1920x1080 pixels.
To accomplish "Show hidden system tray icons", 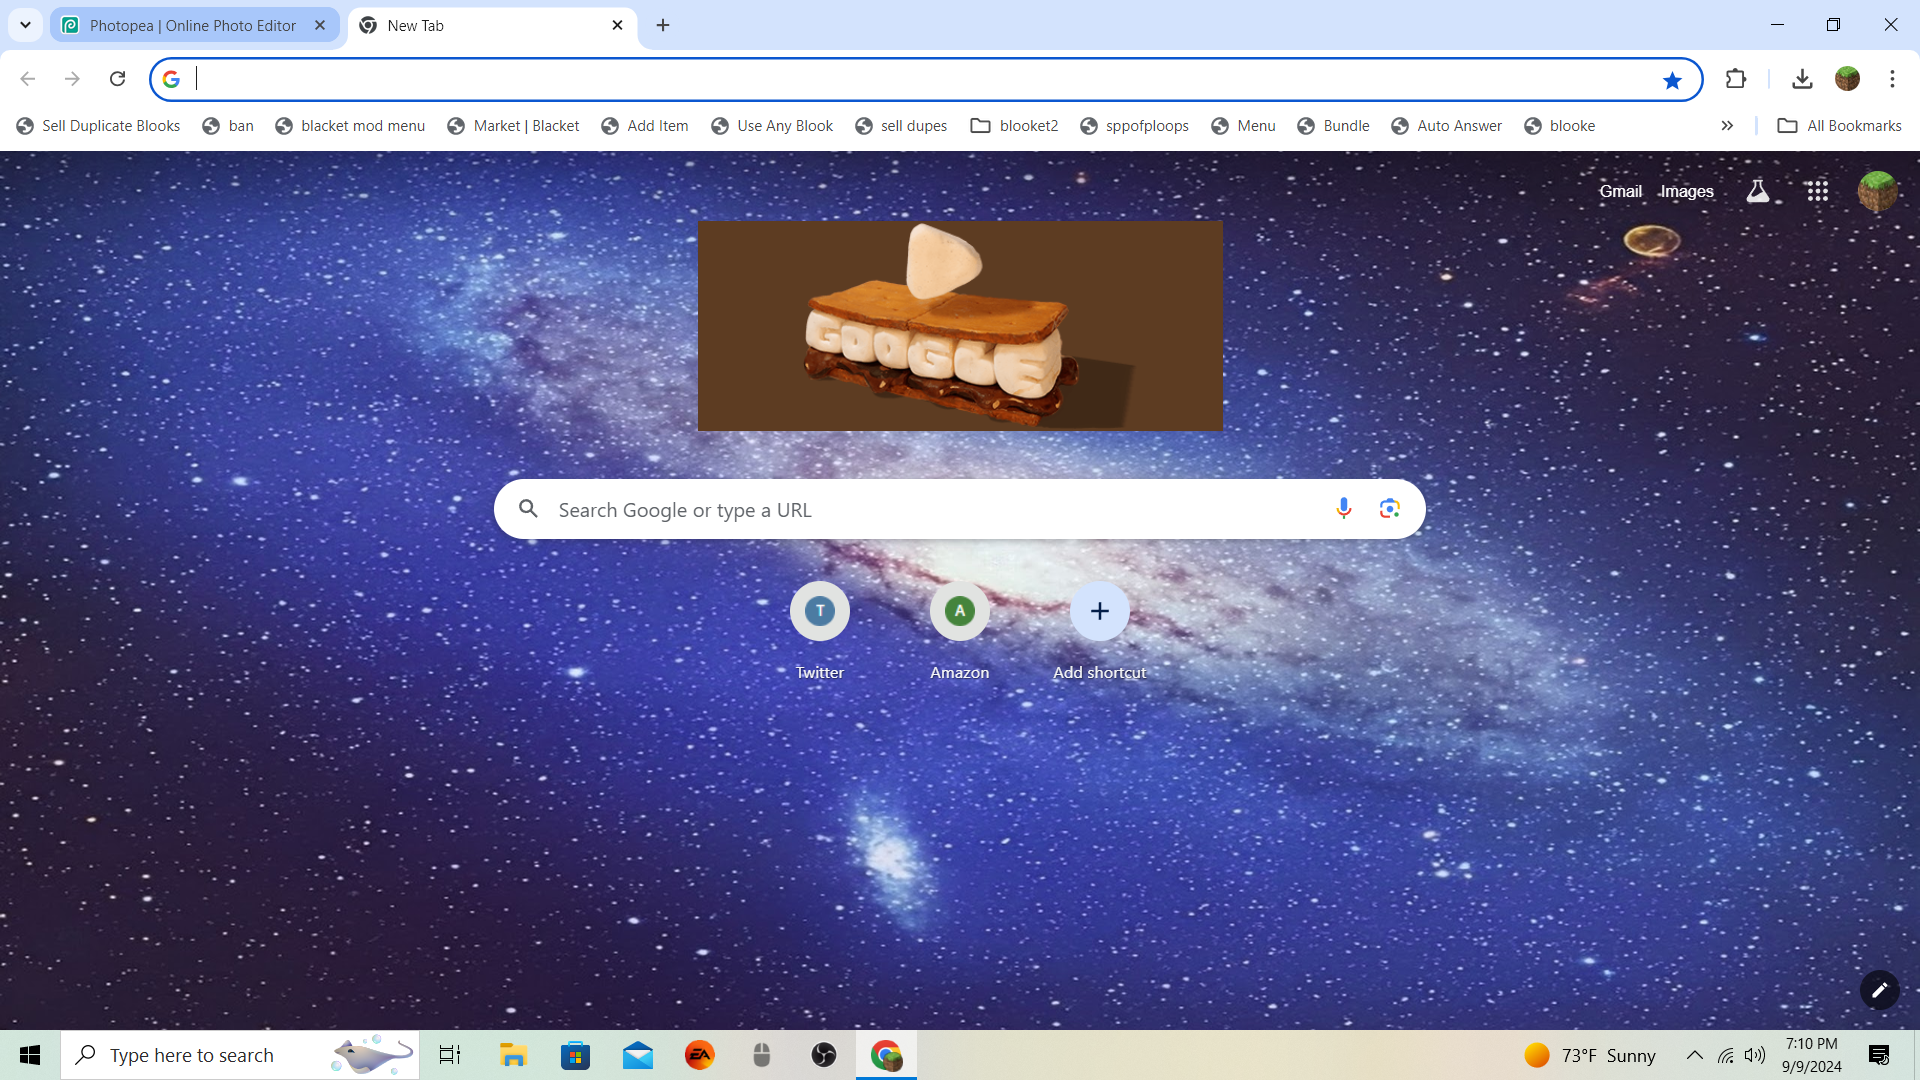I will 1694,1055.
